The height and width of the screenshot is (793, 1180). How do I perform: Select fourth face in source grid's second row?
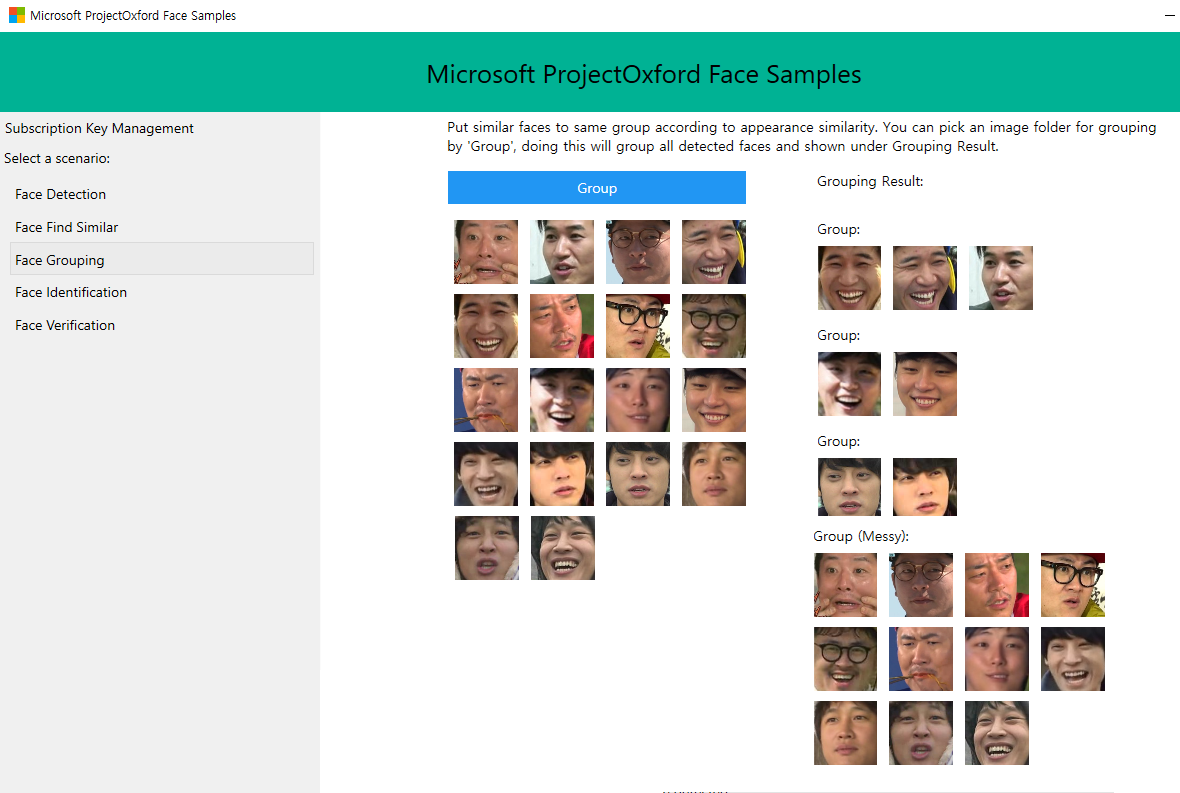(714, 326)
